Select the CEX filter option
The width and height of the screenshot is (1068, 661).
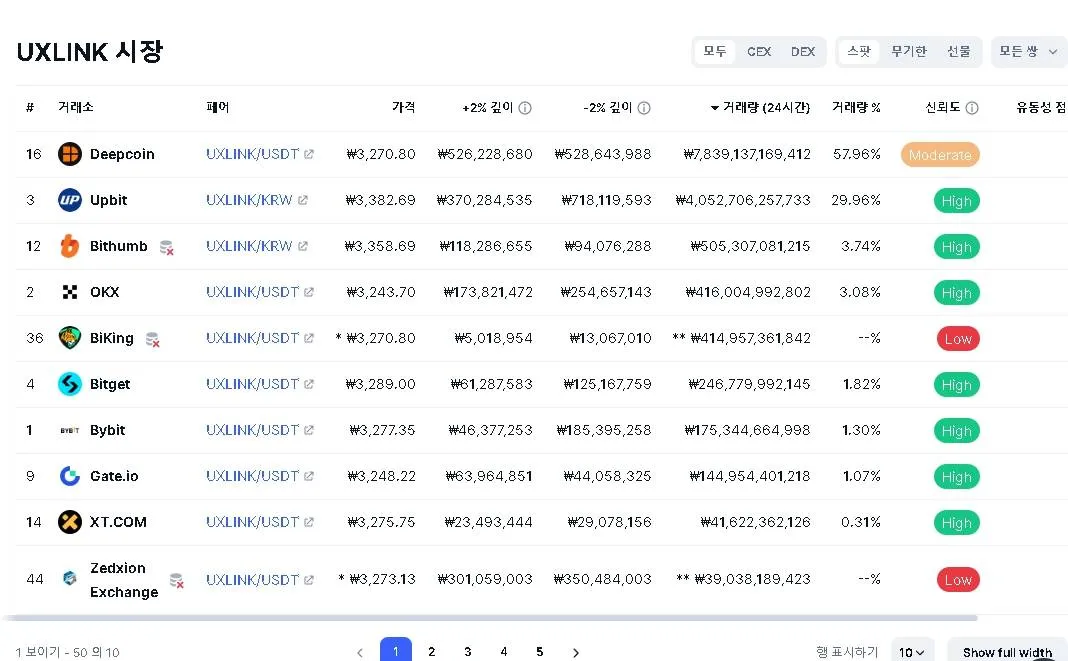point(759,52)
